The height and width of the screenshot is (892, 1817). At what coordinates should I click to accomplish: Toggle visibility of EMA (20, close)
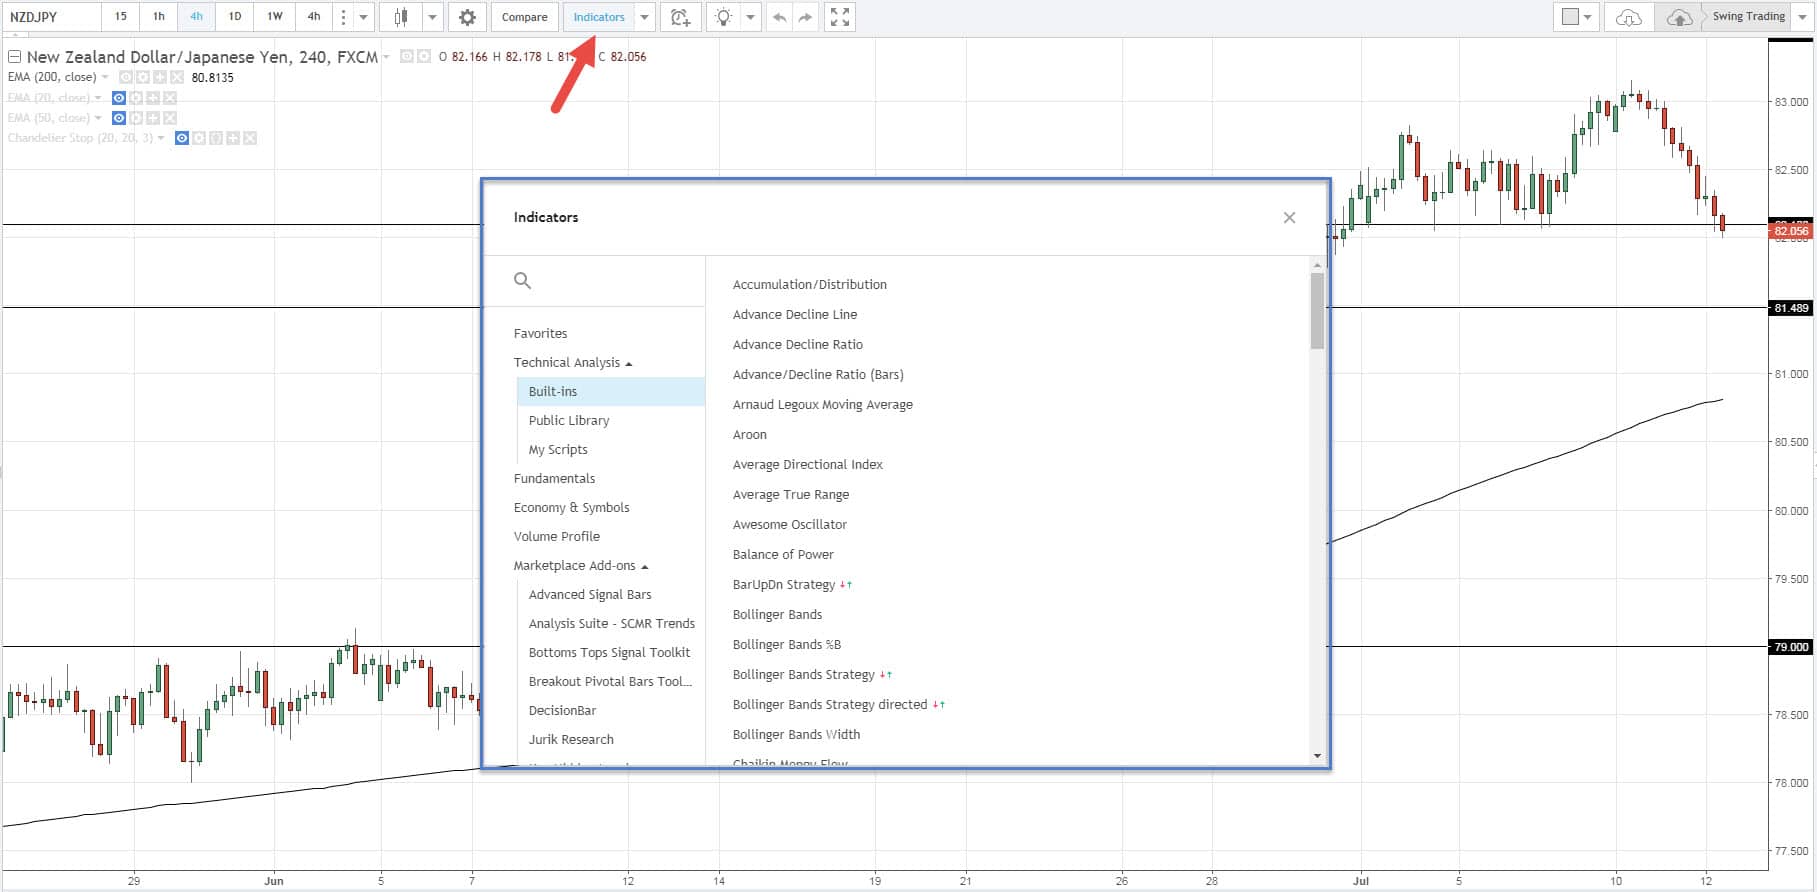[x=119, y=98]
